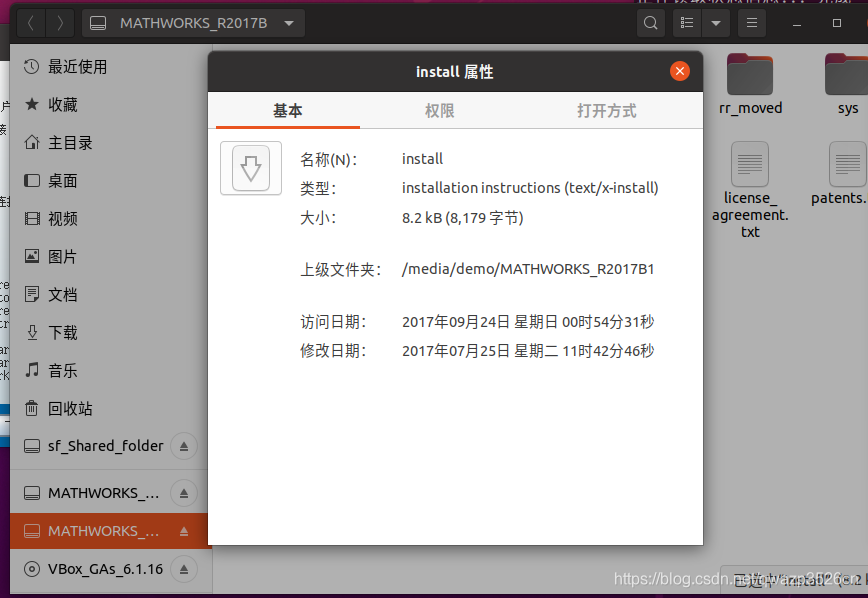Click the search magnifier icon
The width and height of the screenshot is (868, 598).
(x=650, y=23)
